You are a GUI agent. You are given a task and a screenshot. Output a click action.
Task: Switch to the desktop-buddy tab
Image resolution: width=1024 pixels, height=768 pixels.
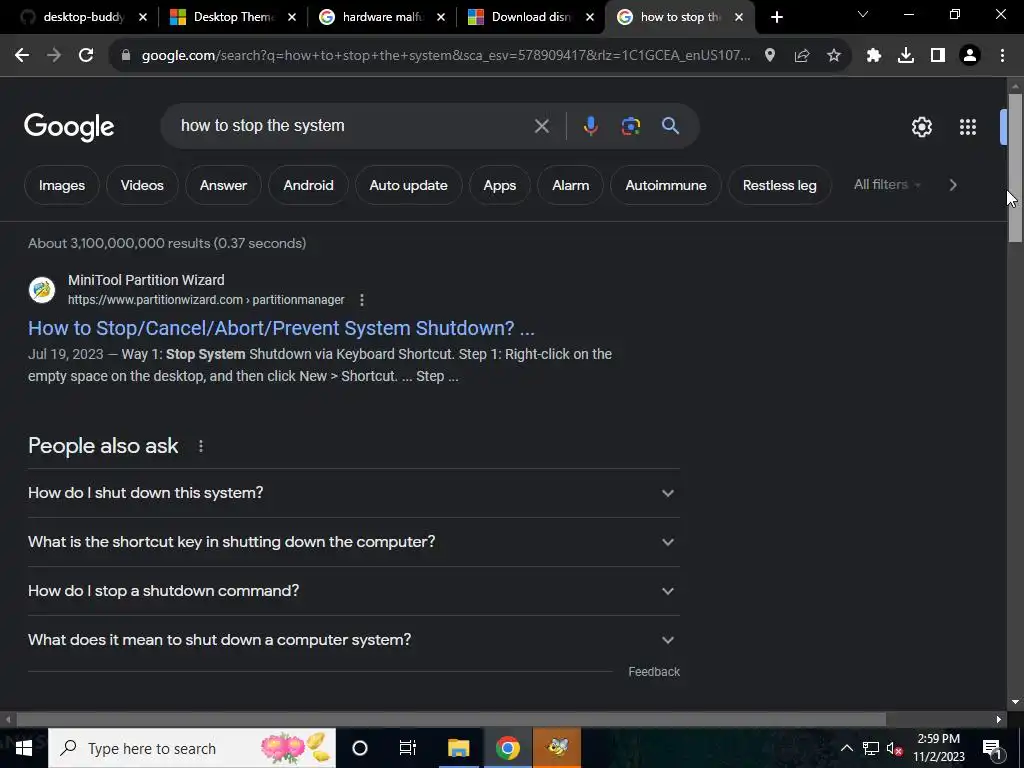84,17
